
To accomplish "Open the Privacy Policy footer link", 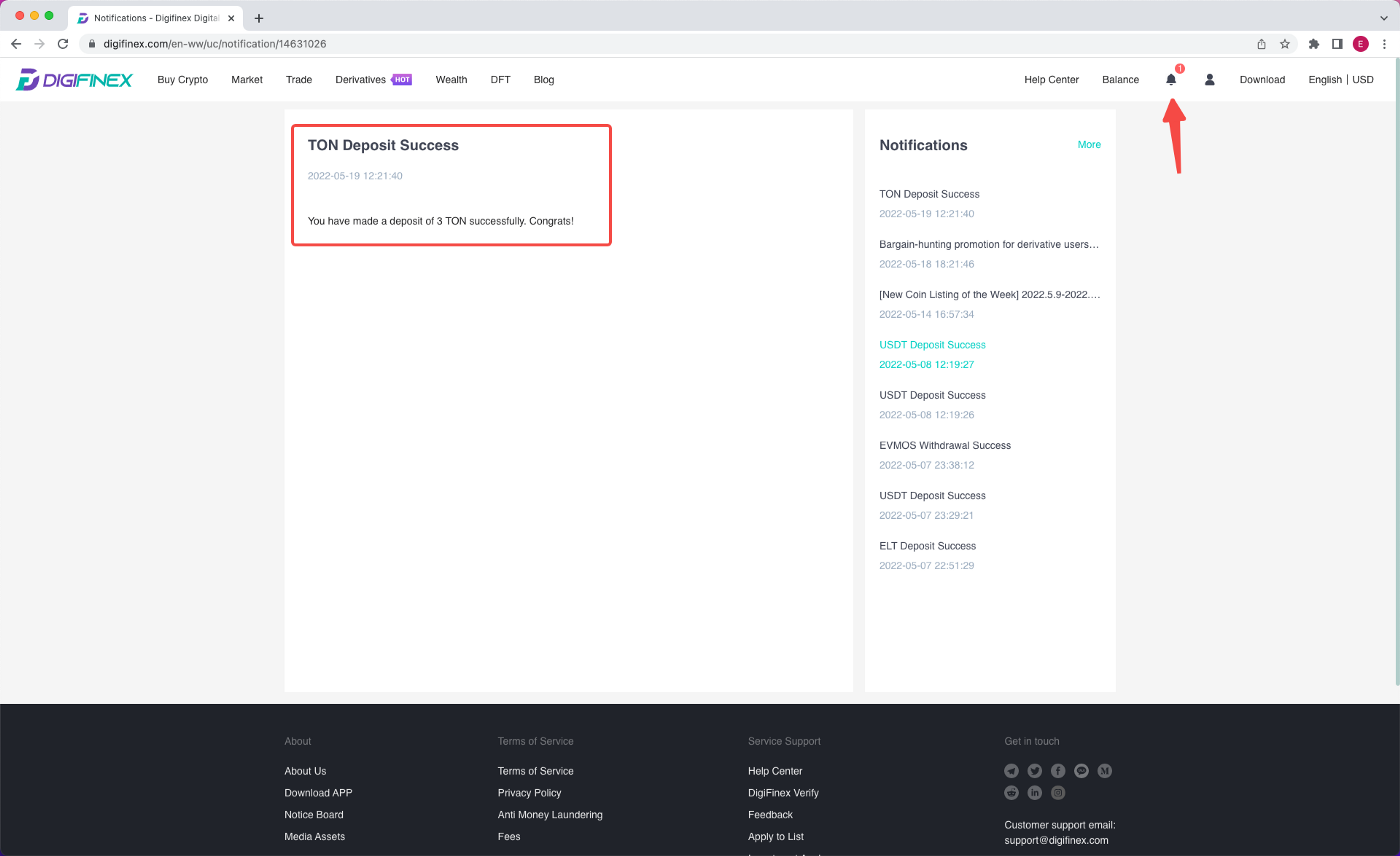I will click(x=529, y=793).
